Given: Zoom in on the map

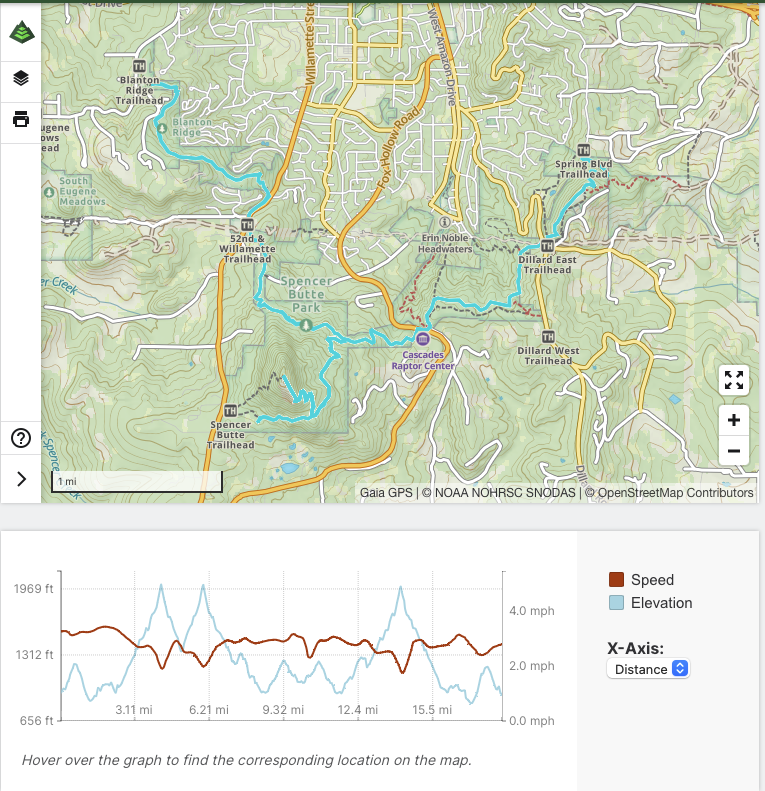Looking at the screenshot, I should coord(734,421).
